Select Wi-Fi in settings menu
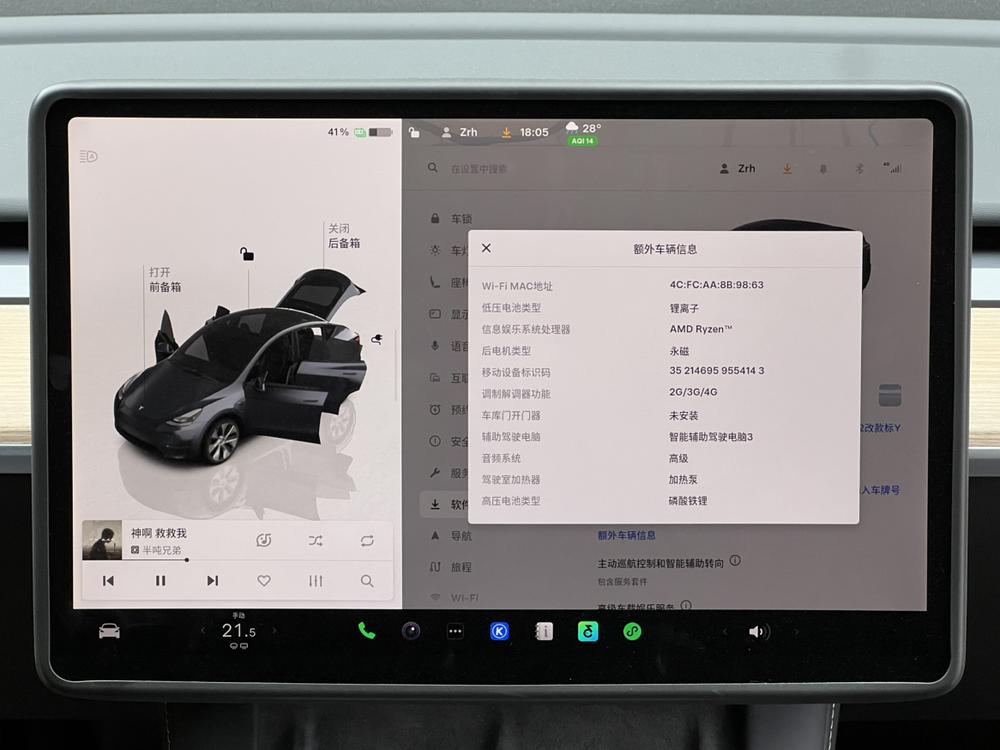Image resolution: width=1000 pixels, height=750 pixels. (454, 598)
